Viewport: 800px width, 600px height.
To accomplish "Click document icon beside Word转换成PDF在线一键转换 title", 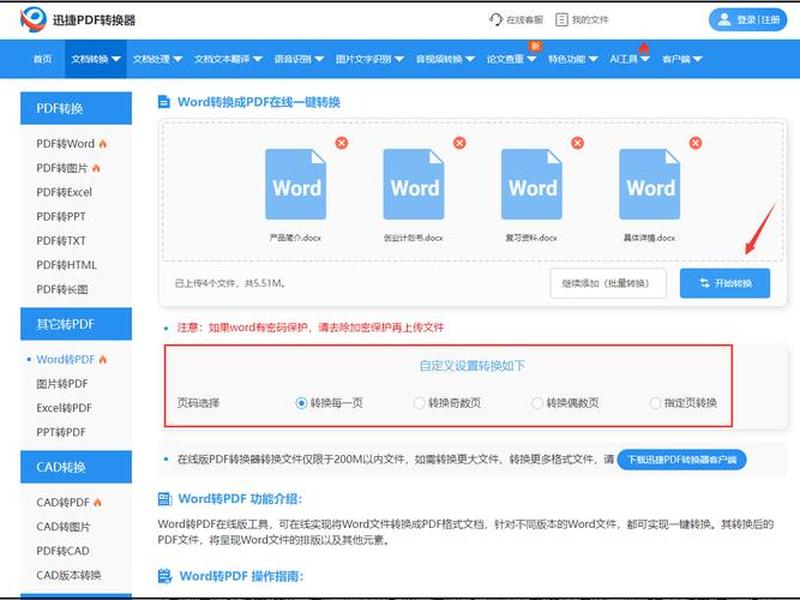I will pyautogui.click(x=164, y=102).
